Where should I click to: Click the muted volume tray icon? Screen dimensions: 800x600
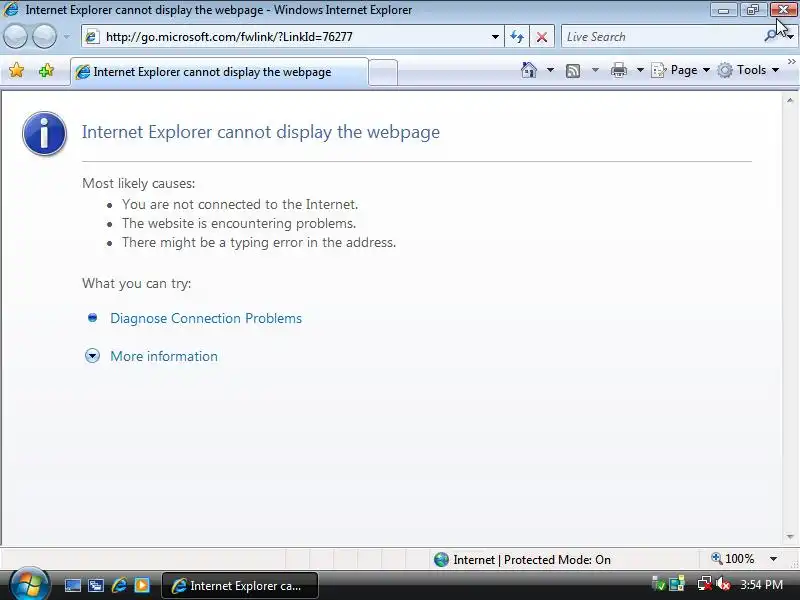tap(723, 584)
